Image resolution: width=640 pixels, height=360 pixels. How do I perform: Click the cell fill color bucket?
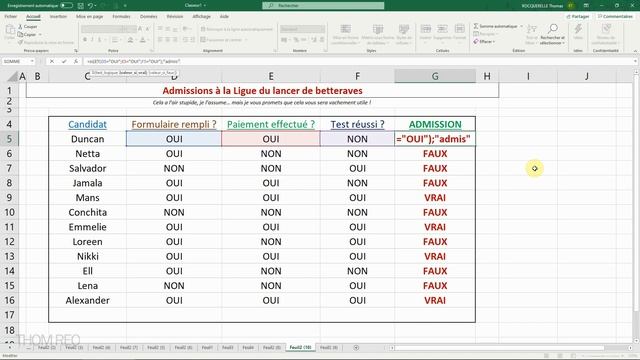click(130, 40)
